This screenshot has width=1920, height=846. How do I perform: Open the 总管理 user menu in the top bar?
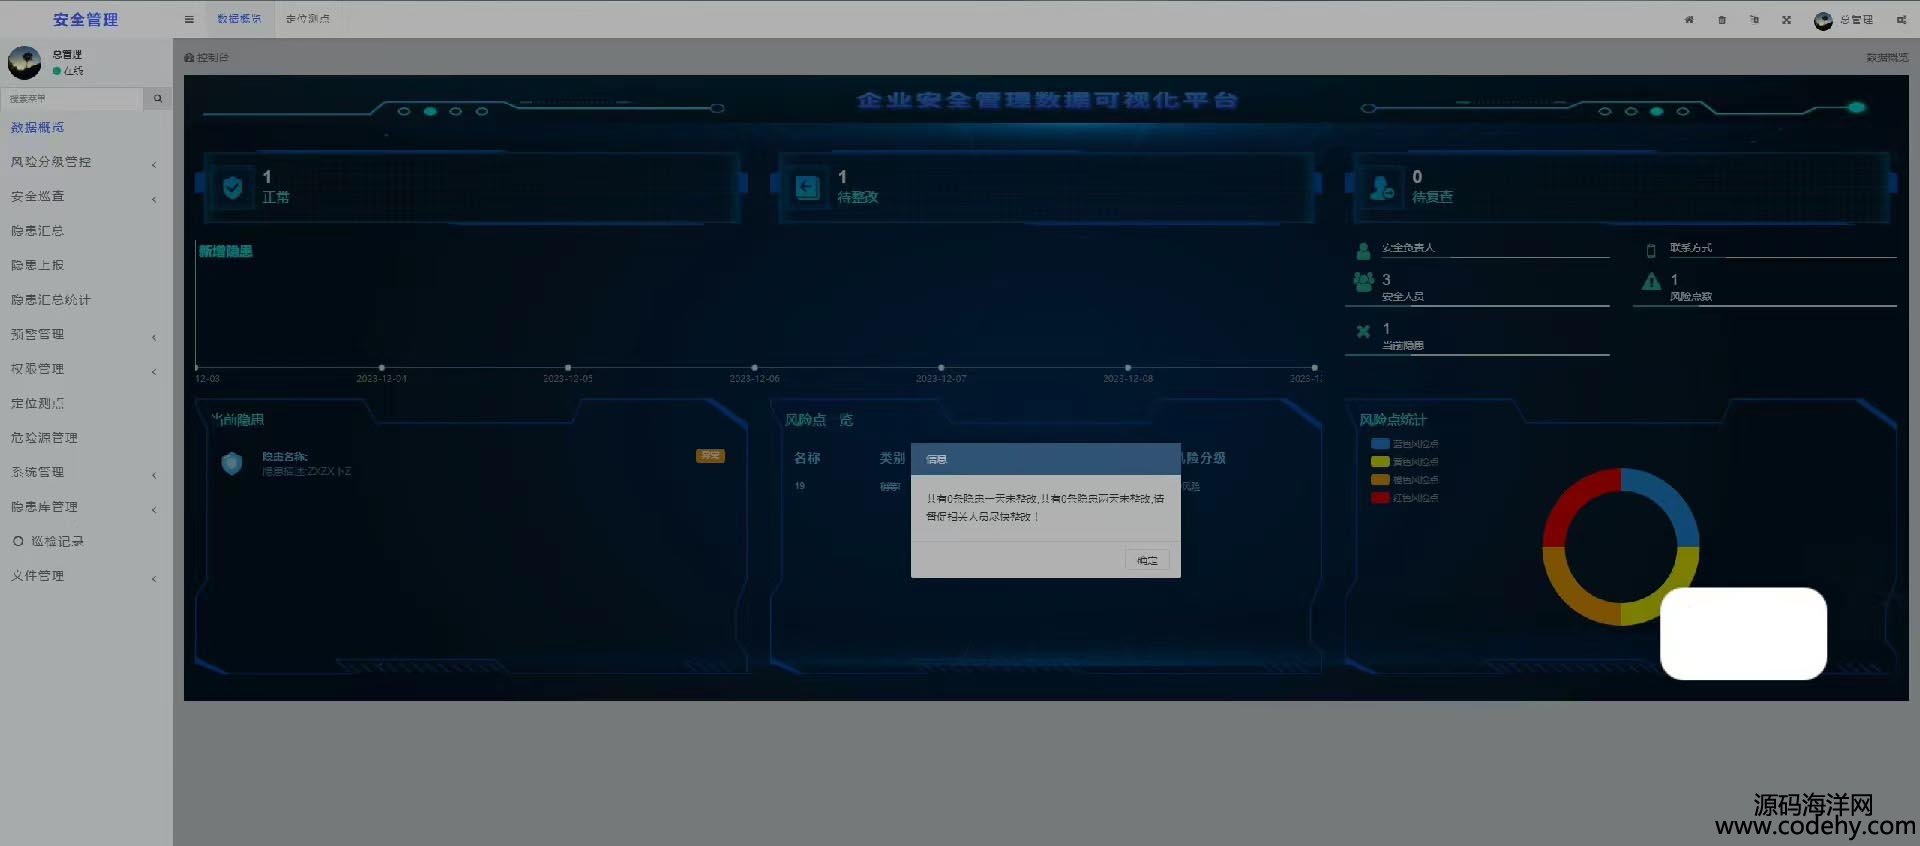(x=1844, y=20)
